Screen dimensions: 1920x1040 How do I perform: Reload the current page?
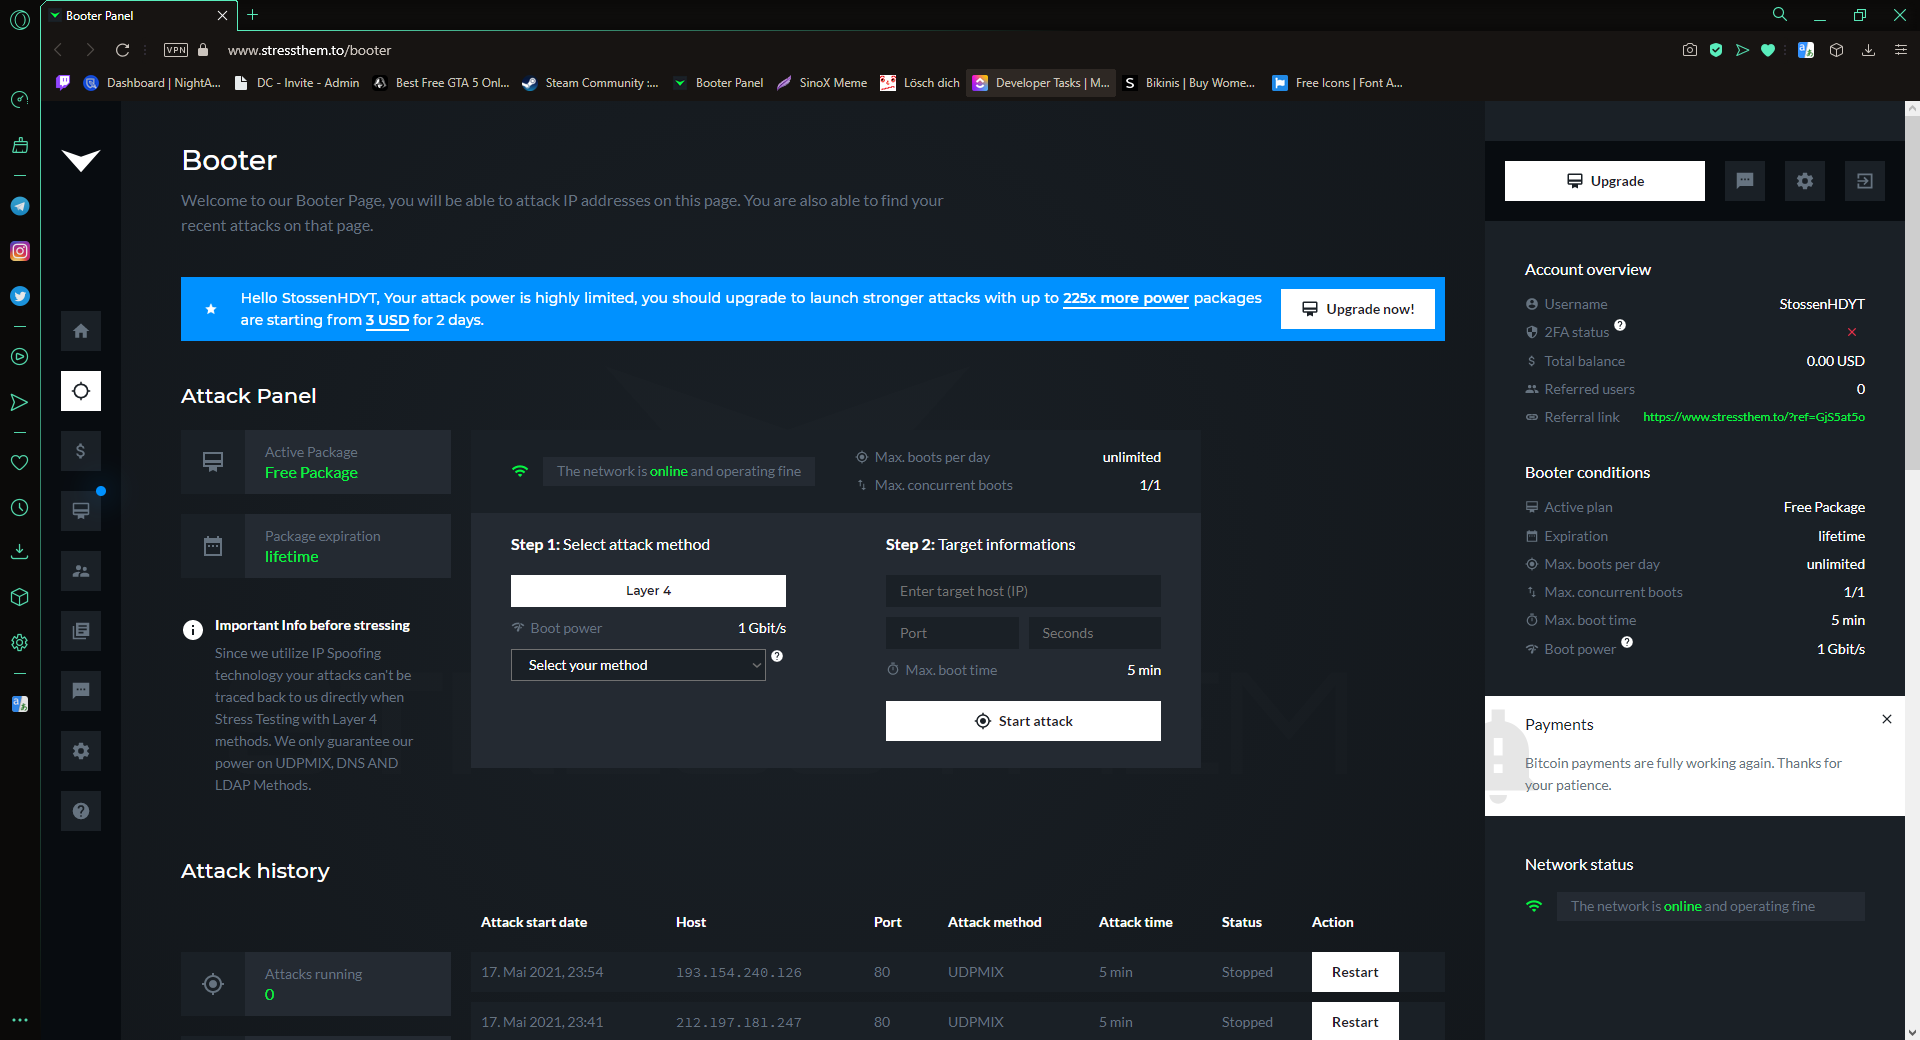[x=122, y=50]
